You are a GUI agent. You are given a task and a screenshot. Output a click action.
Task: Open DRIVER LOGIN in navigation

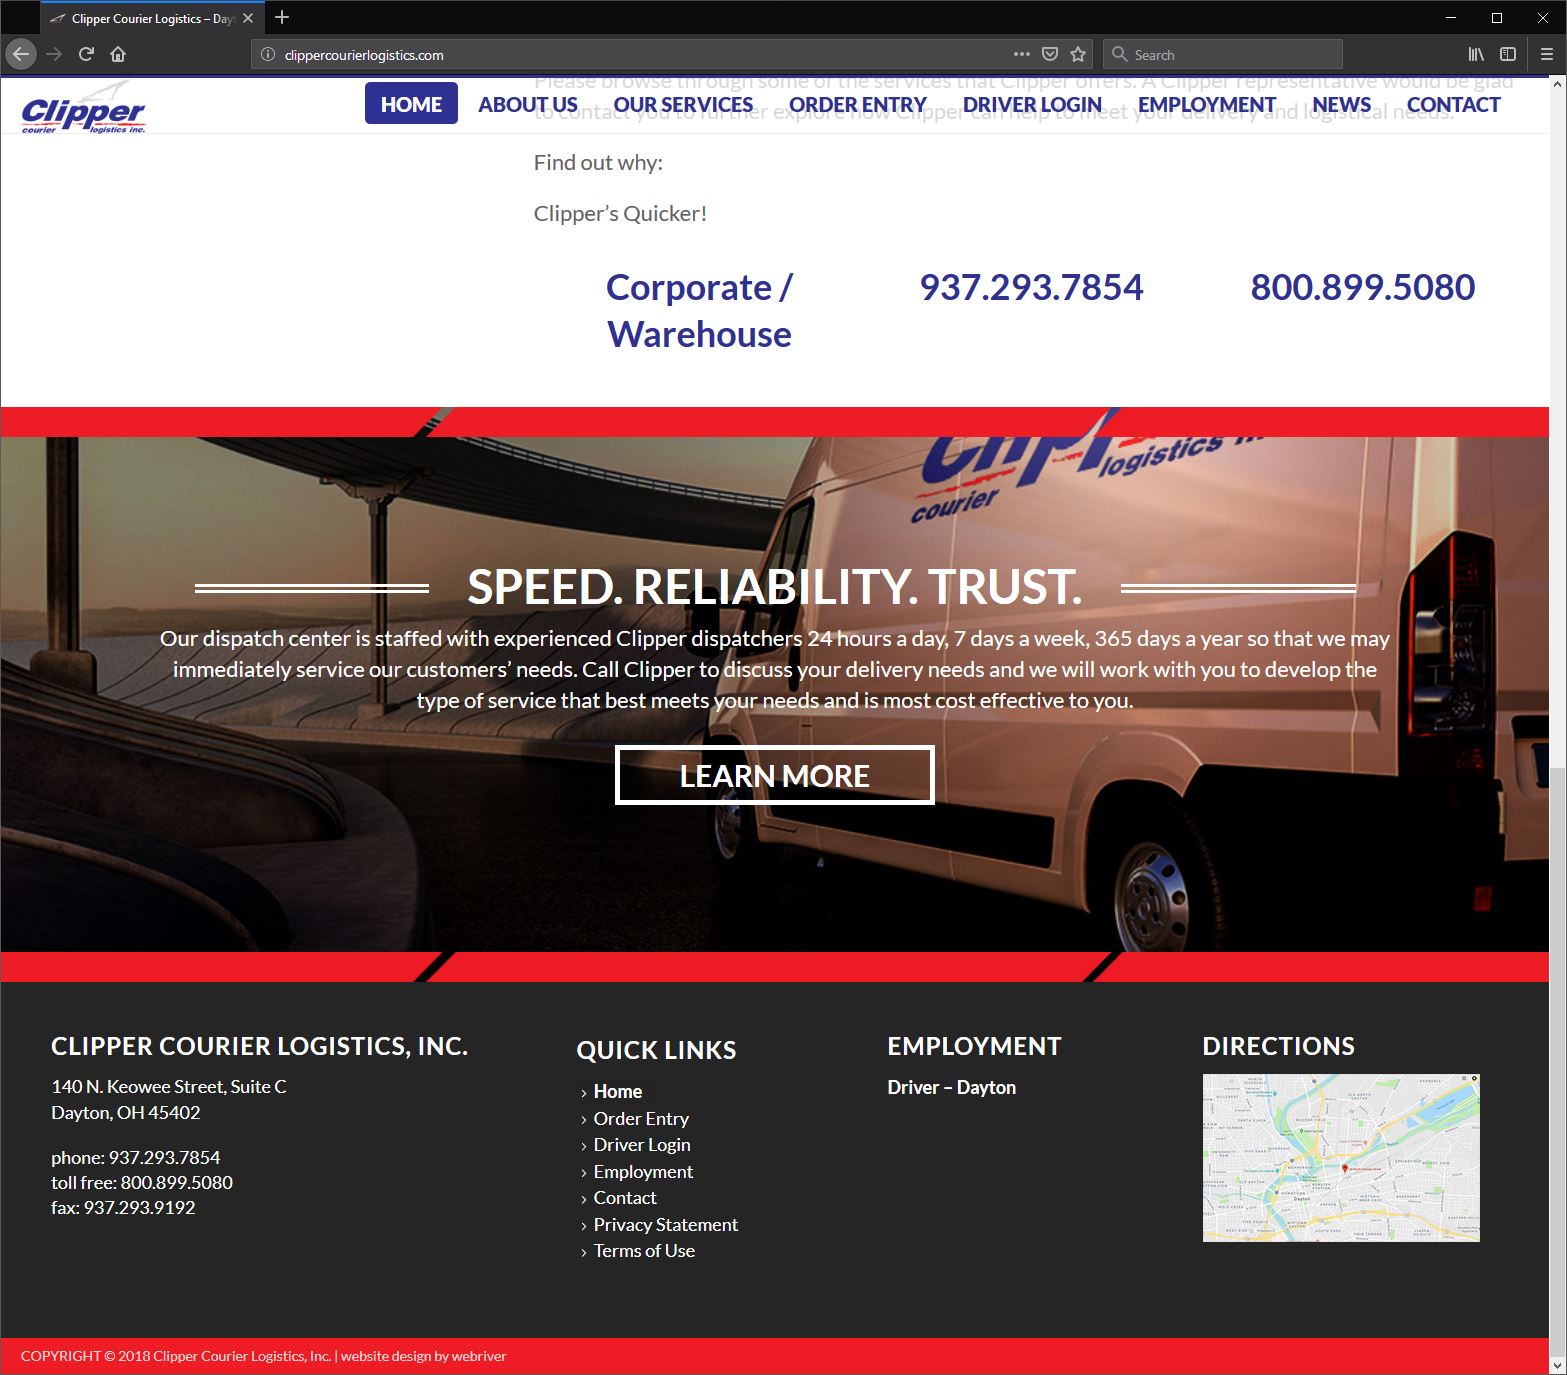click(x=1032, y=104)
